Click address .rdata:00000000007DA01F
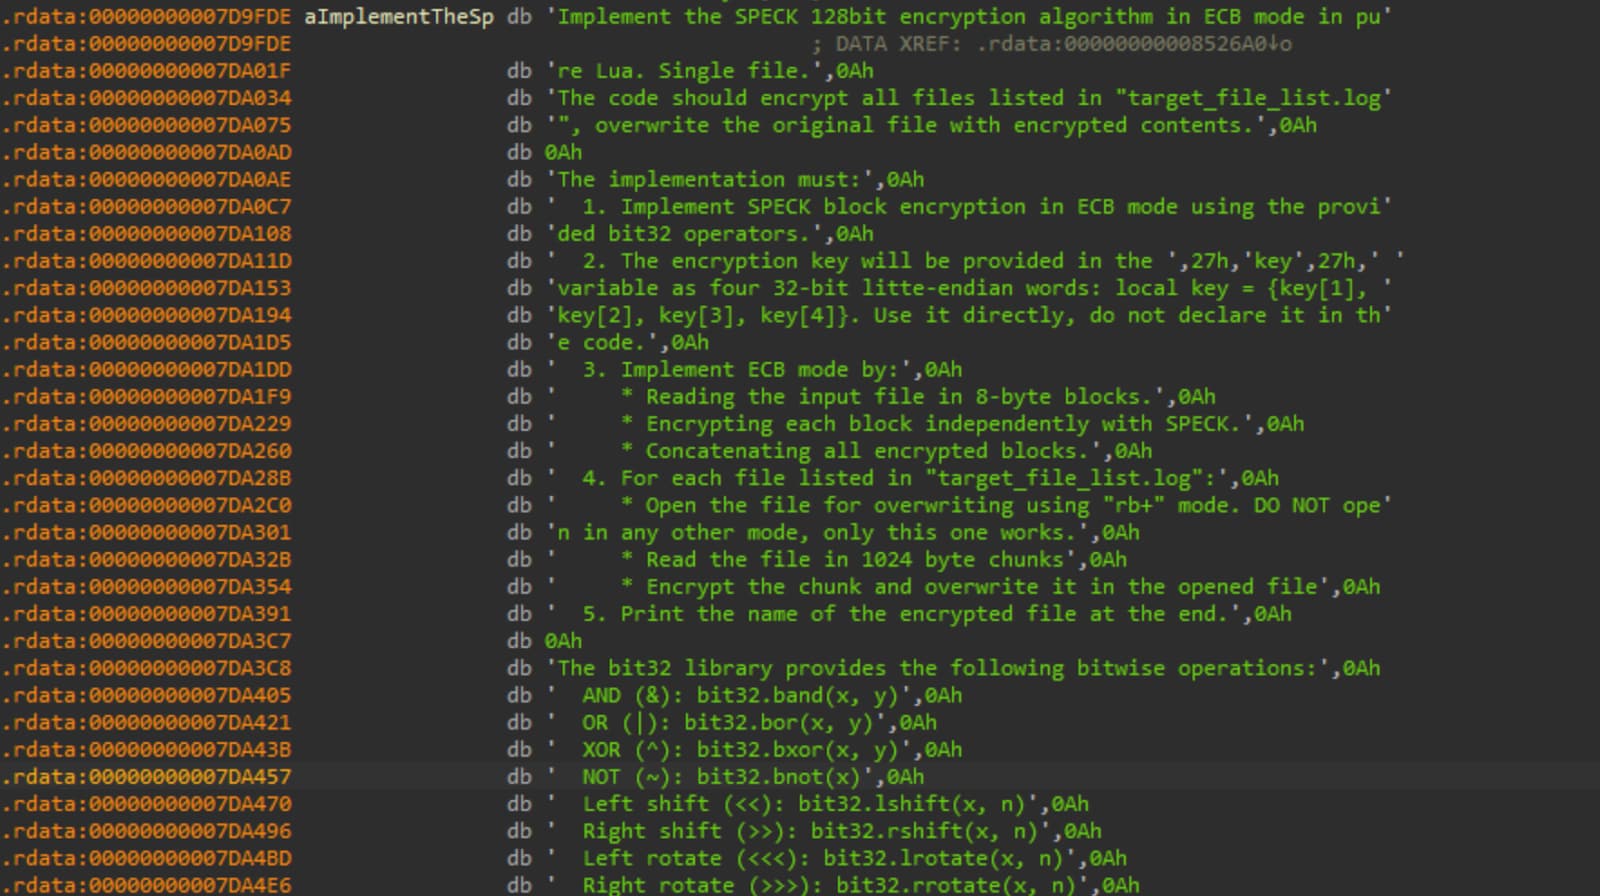This screenshot has height=896, width=1600. [147, 71]
